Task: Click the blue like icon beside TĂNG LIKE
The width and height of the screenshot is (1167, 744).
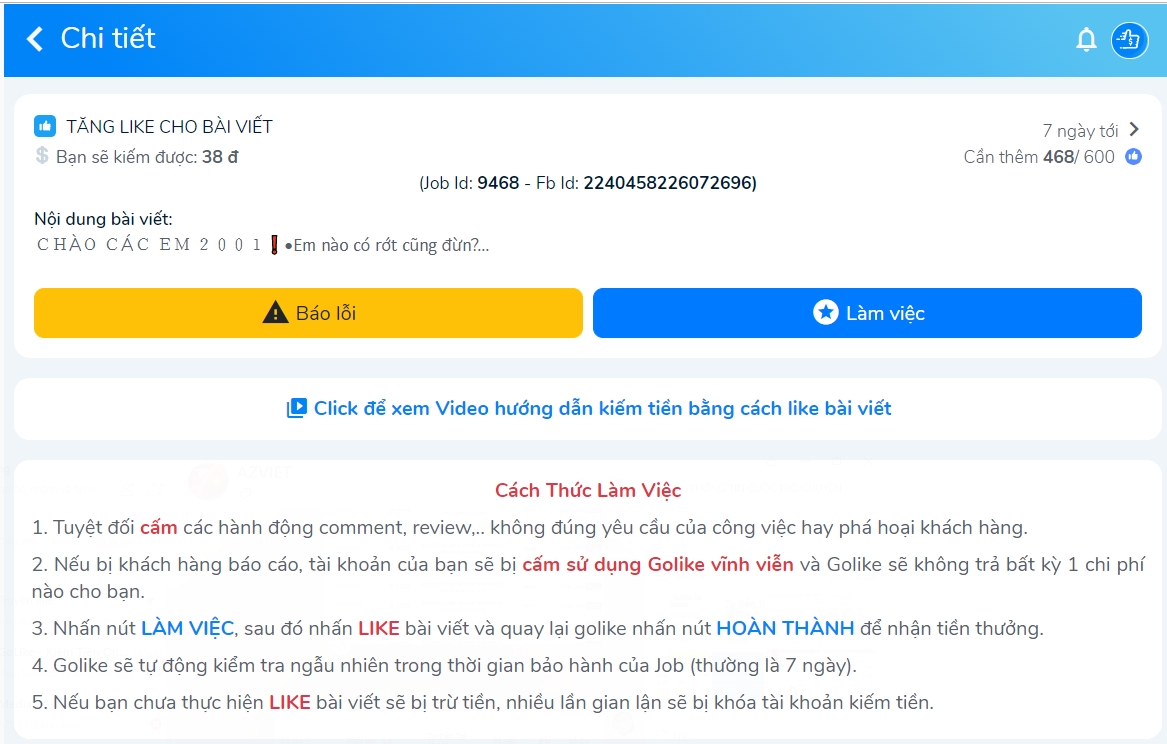Action: pos(45,126)
